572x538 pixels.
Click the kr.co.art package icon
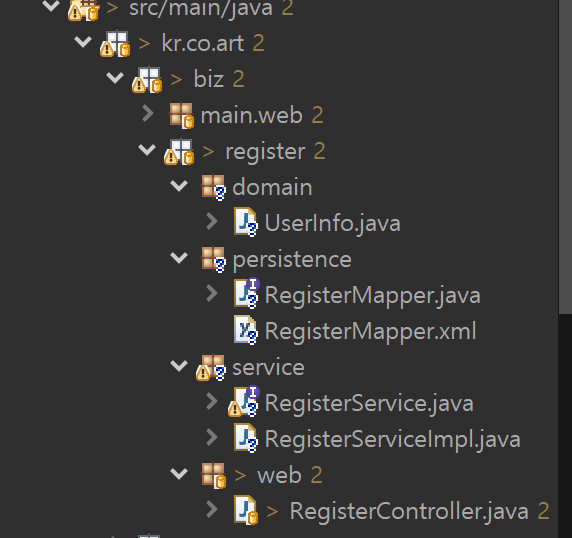click(x=115, y=44)
